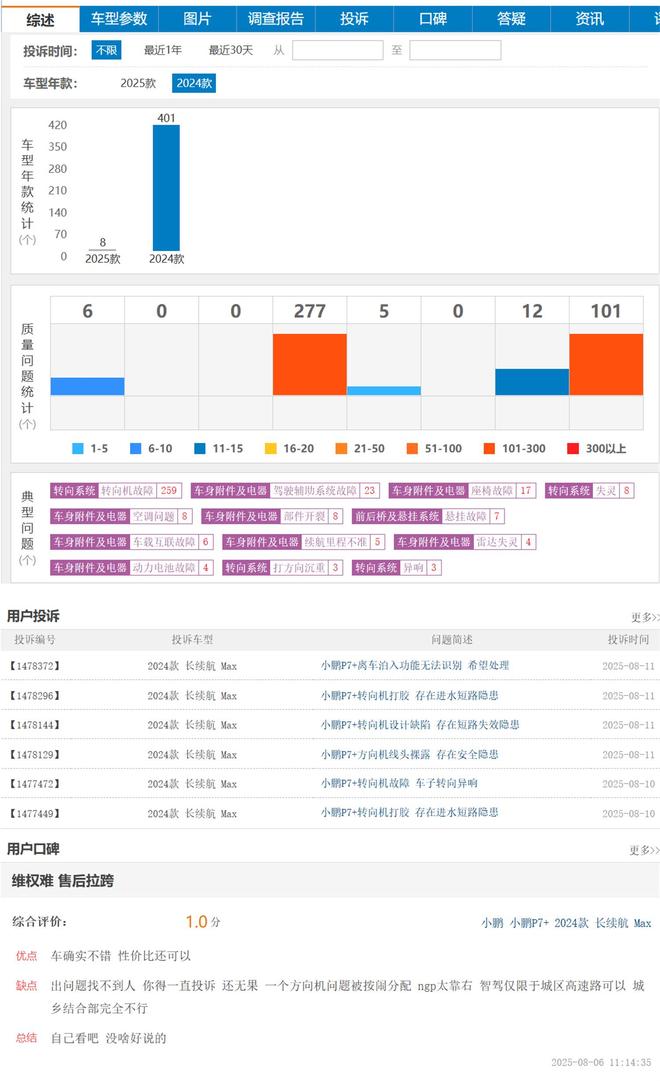660x1081 pixels.
Task: Click the 21-50 legend color swatch
Action: tap(341, 449)
